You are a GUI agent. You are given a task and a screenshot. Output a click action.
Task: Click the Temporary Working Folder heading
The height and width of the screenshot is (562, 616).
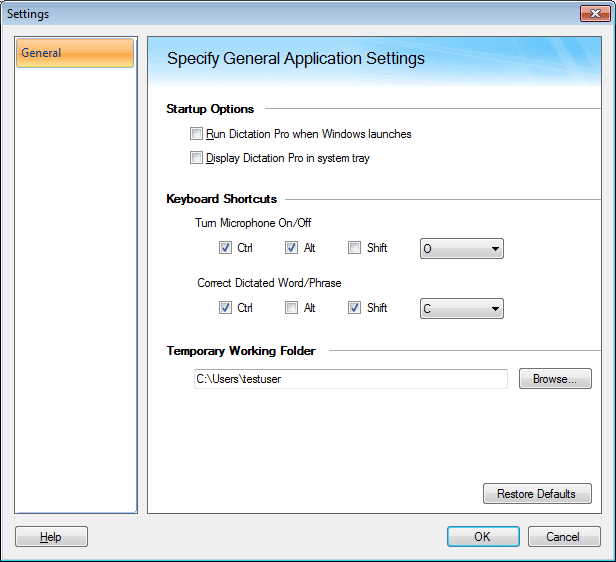click(241, 351)
